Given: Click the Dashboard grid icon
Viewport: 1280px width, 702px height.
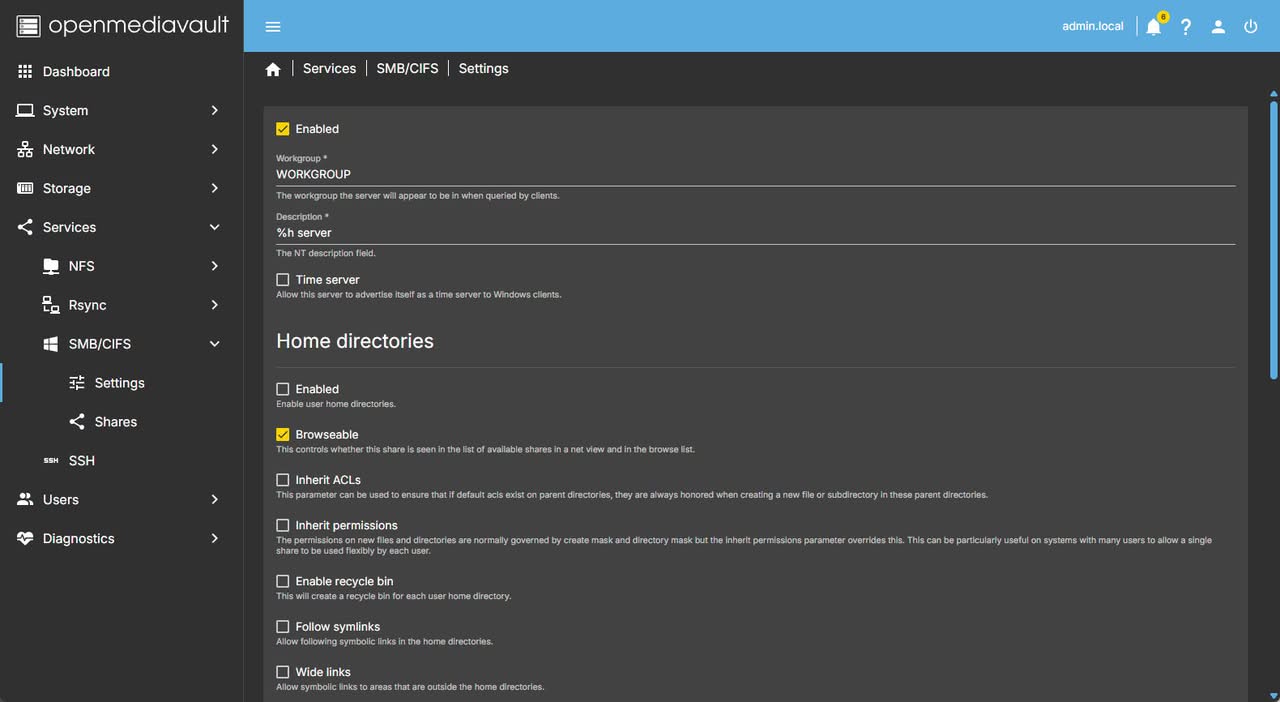Looking at the screenshot, I should (25, 71).
